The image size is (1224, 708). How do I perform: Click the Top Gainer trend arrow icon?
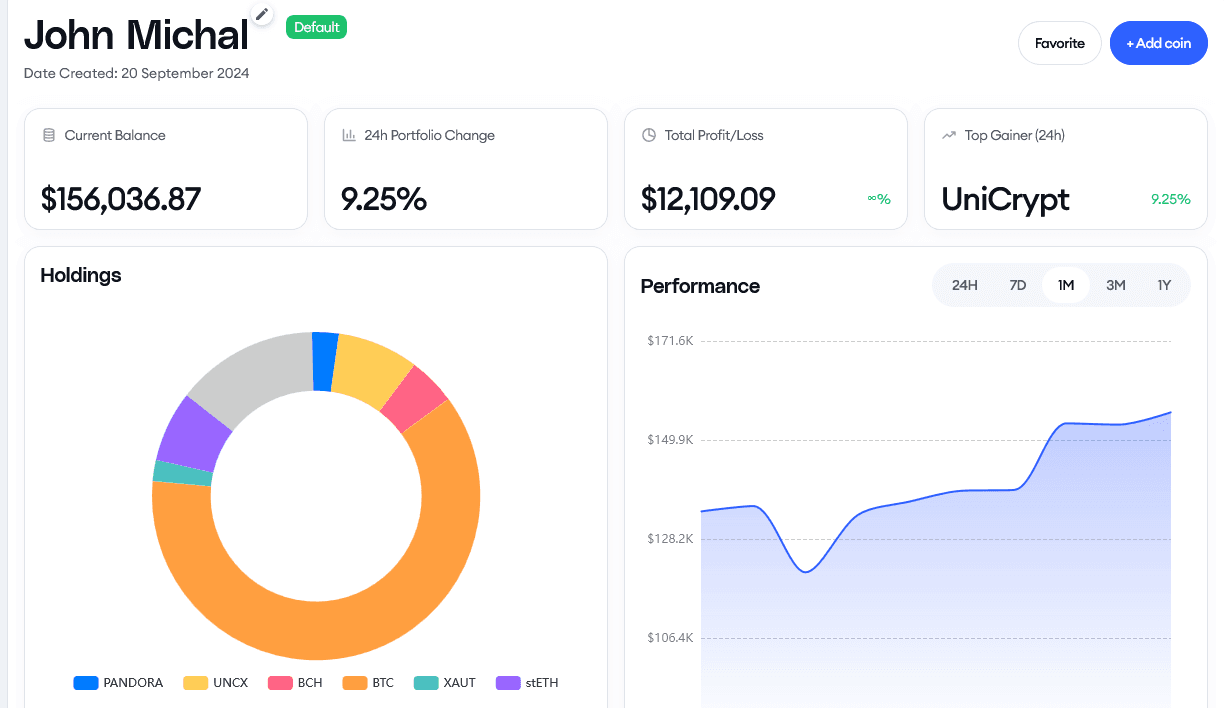point(949,135)
